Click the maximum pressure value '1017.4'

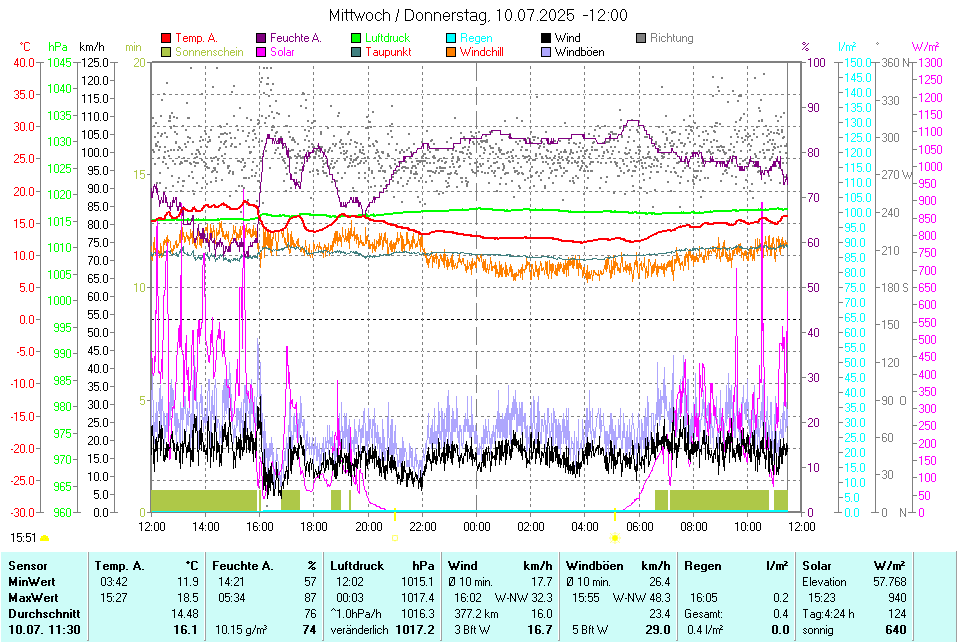pyautogui.click(x=418, y=598)
